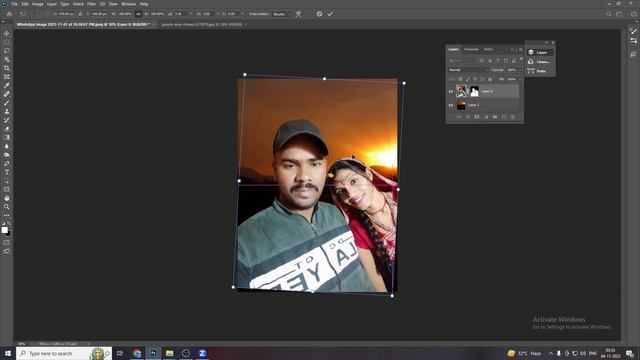The width and height of the screenshot is (640, 360).
Task: Open the Edit Toolbar three-dots menu
Action: tap(7, 215)
